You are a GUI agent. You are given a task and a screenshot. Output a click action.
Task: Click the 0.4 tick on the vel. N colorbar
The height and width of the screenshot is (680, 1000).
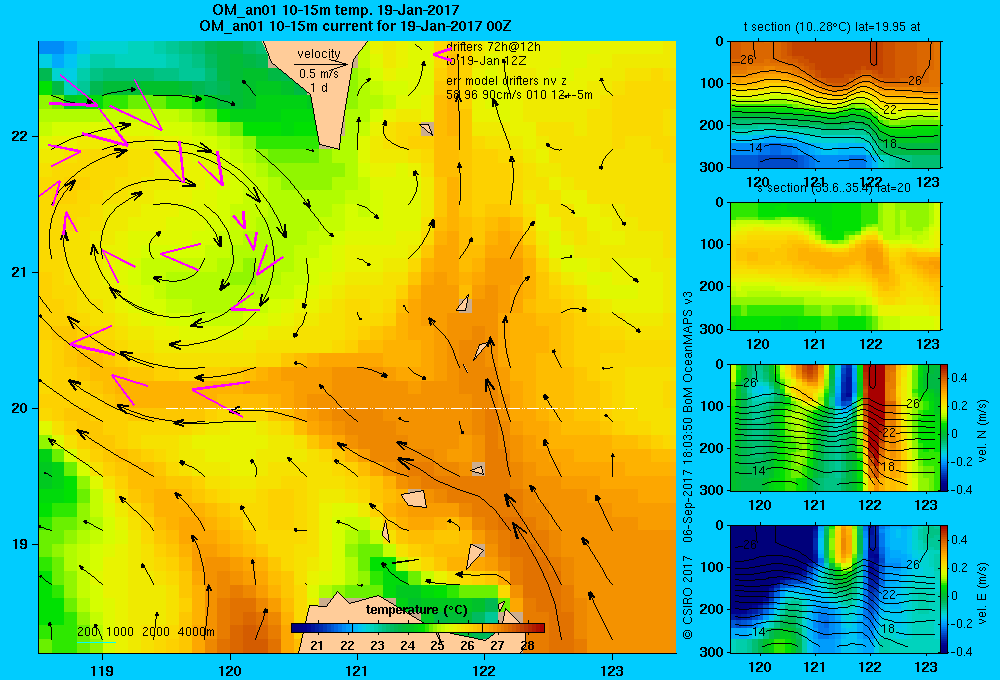click(x=959, y=378)
